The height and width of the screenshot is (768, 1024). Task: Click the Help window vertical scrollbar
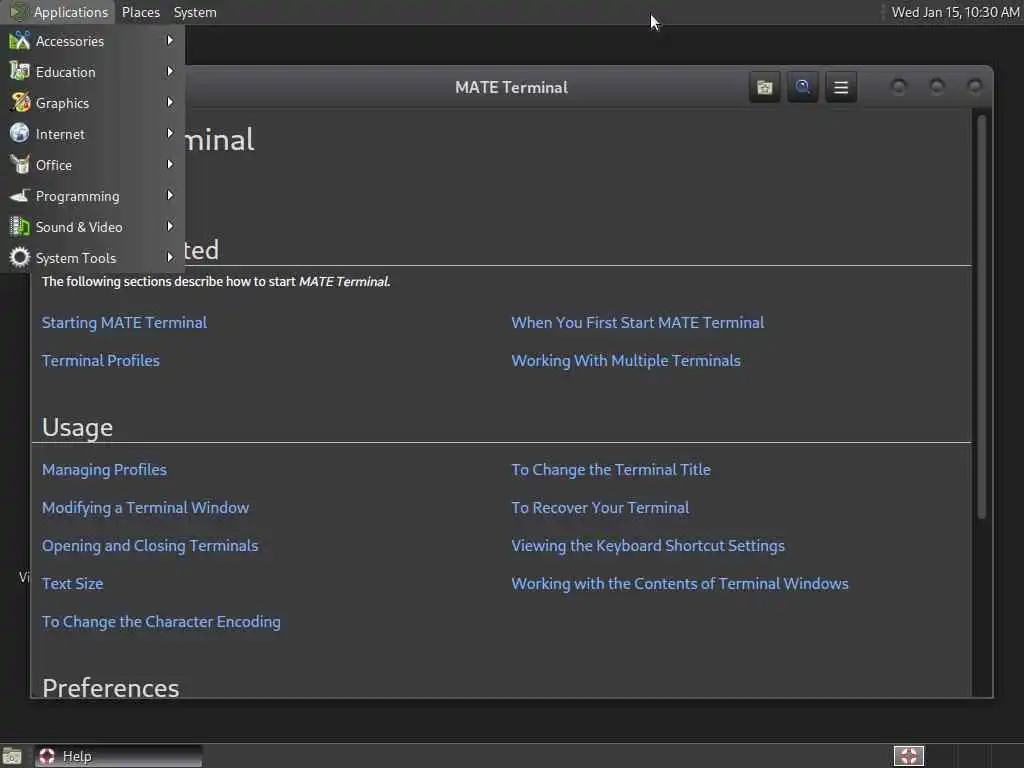pos(982,317)
